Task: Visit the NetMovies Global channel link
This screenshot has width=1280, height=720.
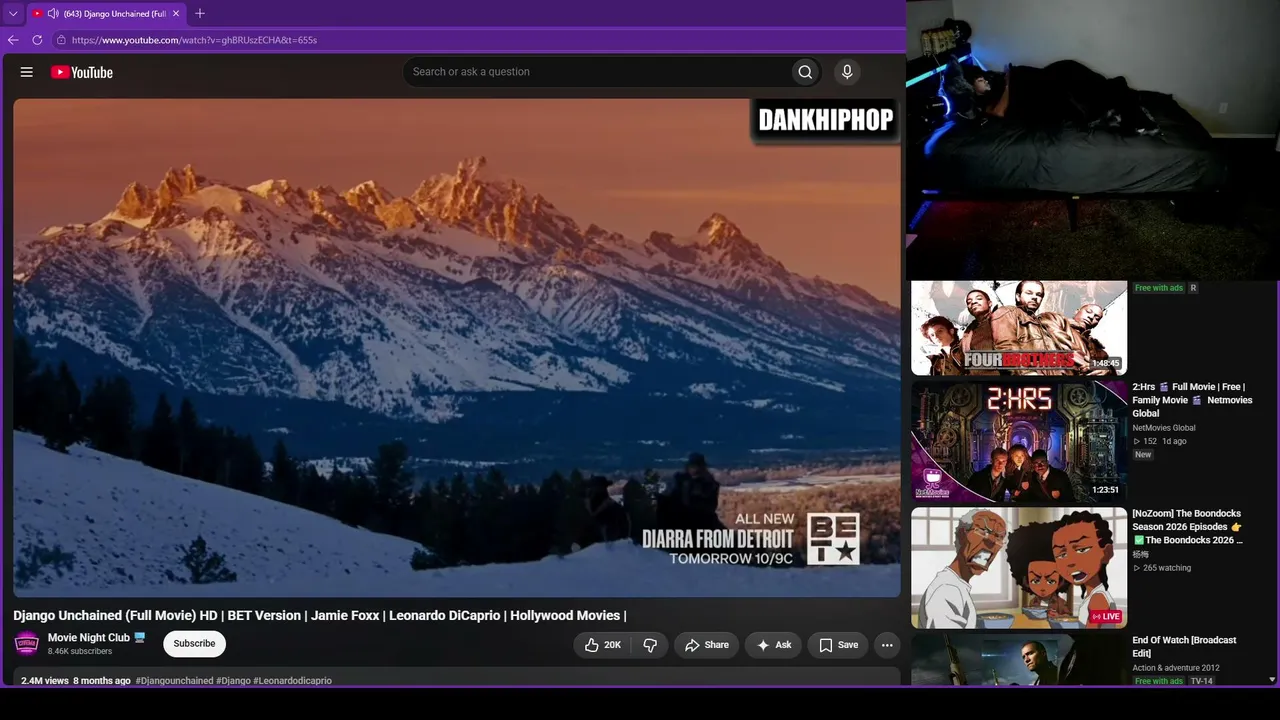Action: coord(1164,428)
